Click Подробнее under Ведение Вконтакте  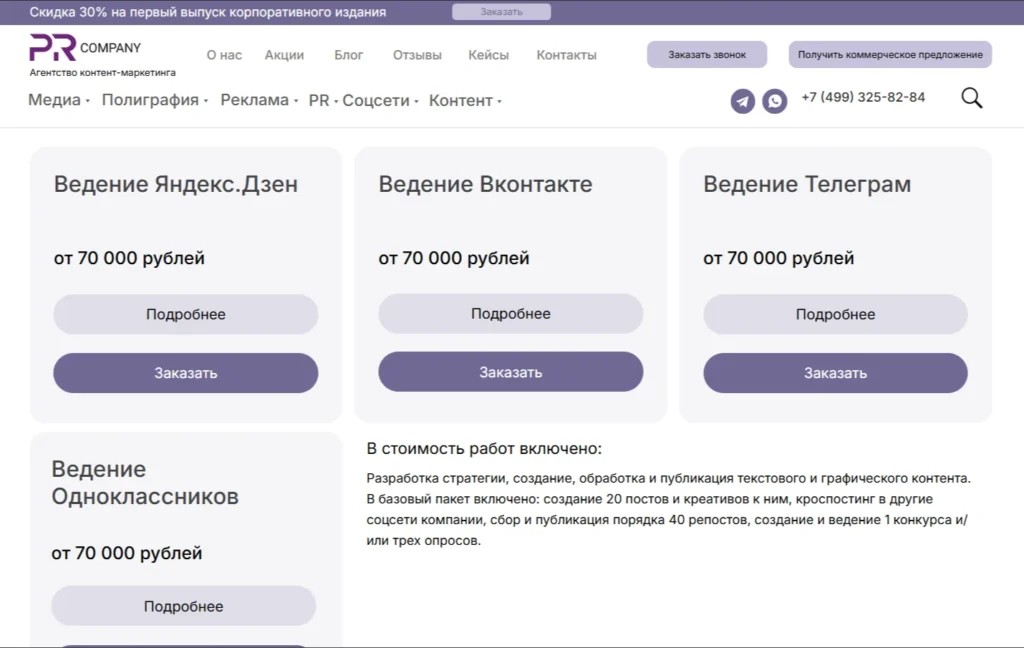pos(511,314)
